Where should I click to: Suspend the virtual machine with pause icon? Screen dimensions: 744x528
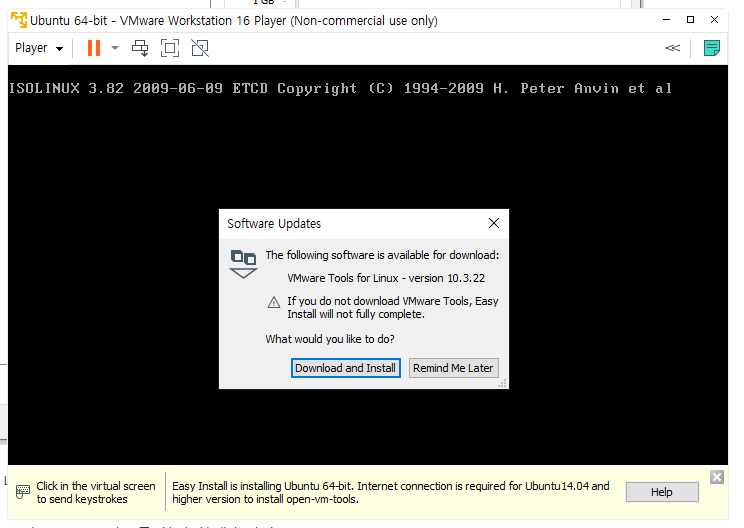pyautogui.click(x=94, y=48)
